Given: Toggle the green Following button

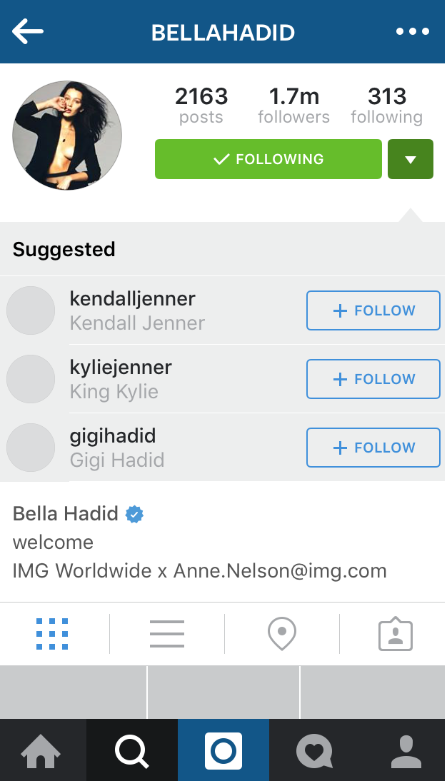Looking at the screenshot, I should (x=268, y=159).
